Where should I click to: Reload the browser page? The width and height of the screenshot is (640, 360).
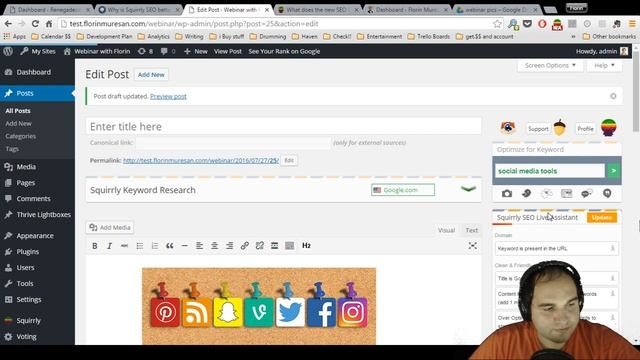(x=35, y=24)
